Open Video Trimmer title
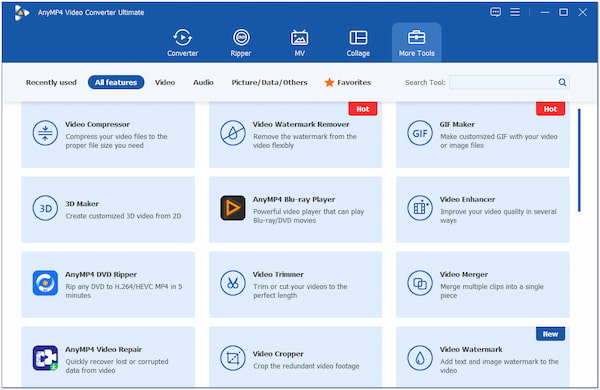Image resolution: width=600 pixels, height=390 pixels. coord(278,274)
